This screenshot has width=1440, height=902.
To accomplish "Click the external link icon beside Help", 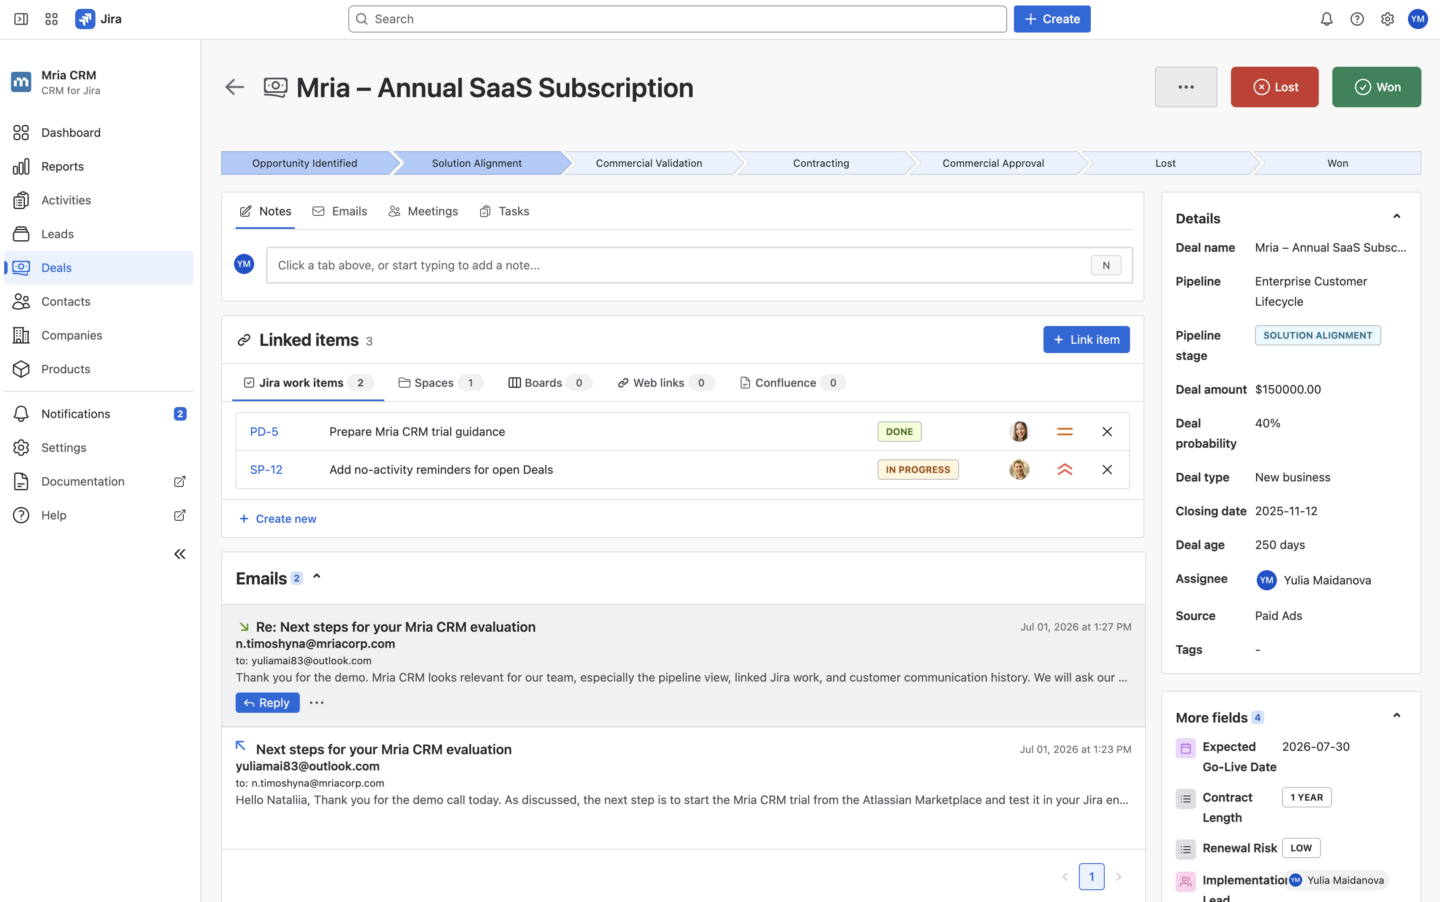I will coord(180,516).
